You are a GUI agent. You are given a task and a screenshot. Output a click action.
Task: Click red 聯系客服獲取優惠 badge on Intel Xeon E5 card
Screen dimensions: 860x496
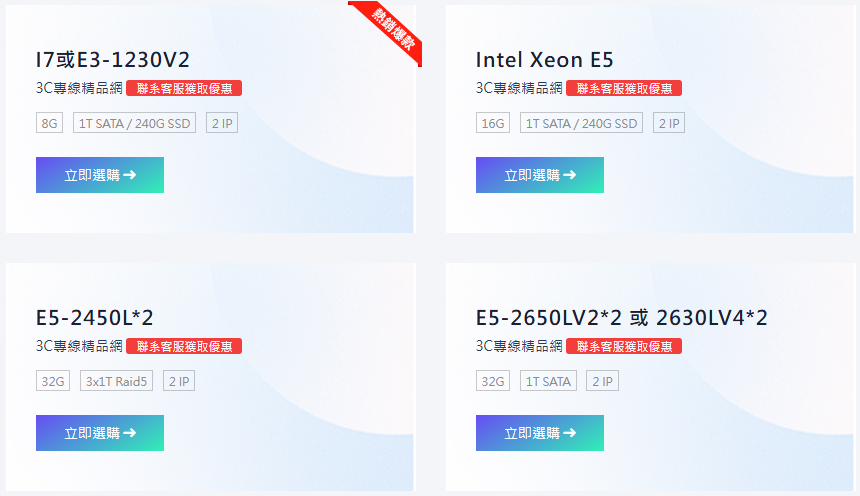click(x=624, y=88)
